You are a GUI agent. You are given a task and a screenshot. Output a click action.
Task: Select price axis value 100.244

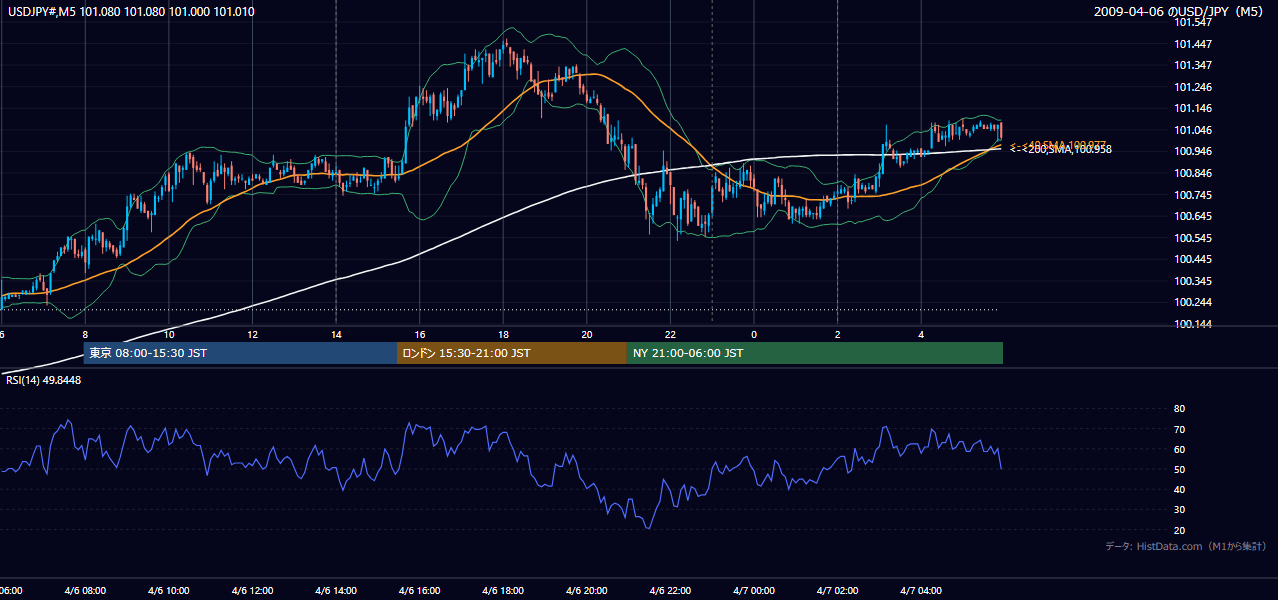click(1193, 302)
